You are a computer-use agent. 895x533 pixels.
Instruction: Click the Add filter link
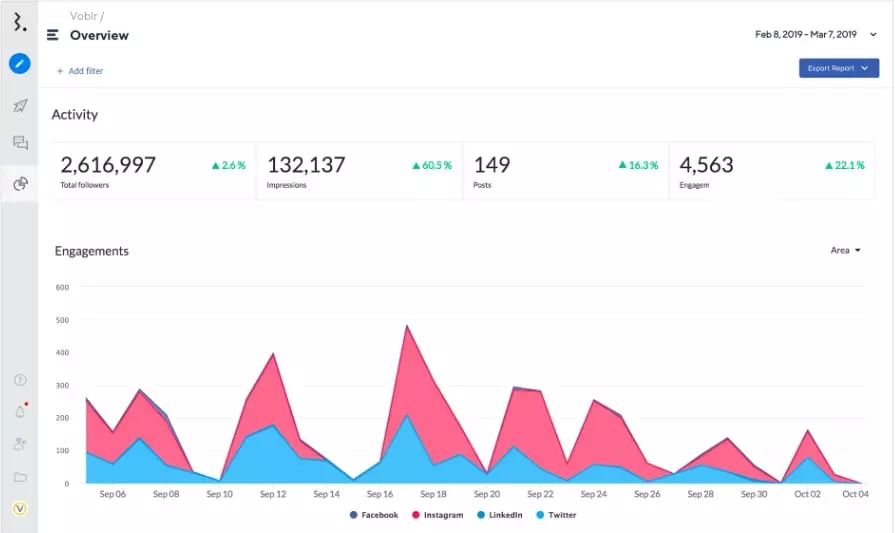click(x=79, y=71)
